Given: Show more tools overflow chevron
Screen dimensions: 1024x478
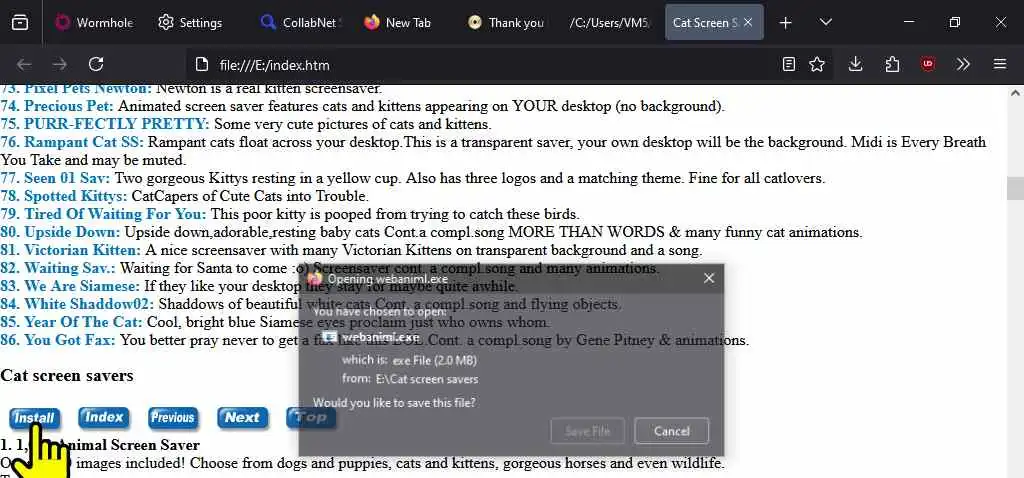Looking at the screenshot, I should [x=963, y=64].
